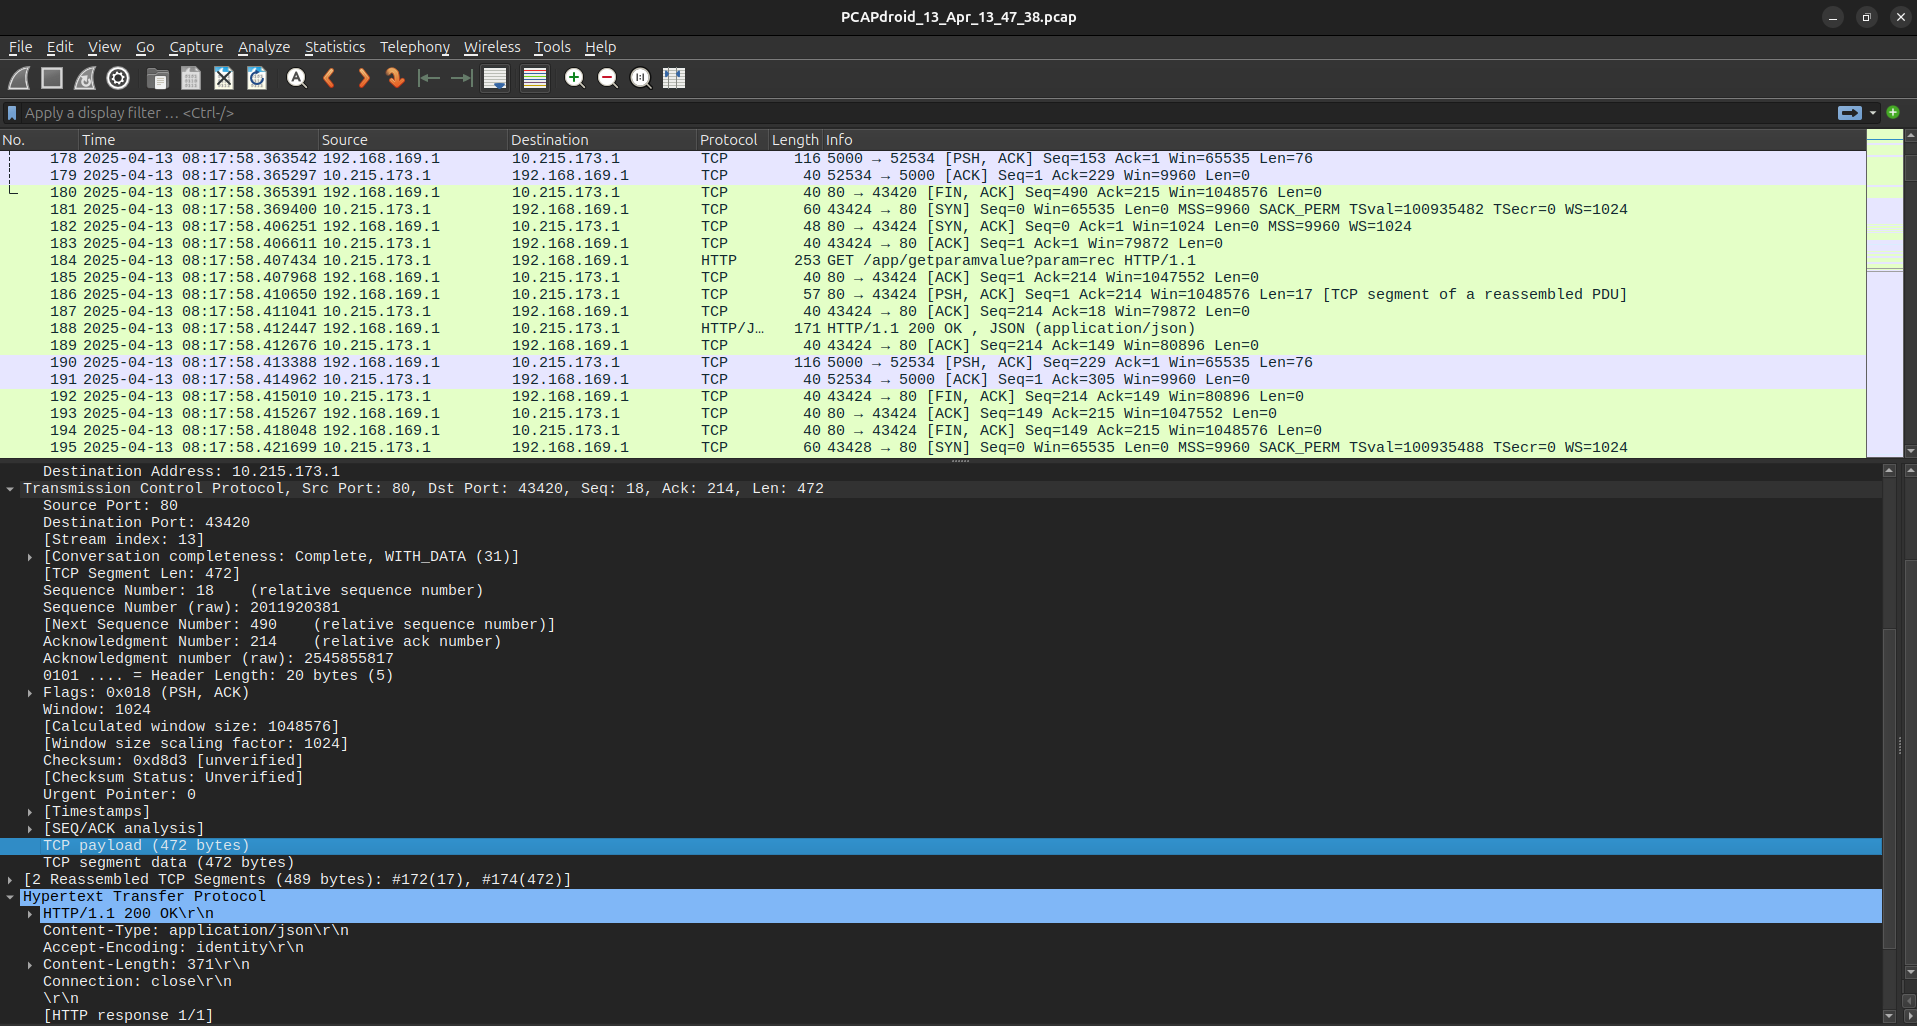Open the Wireless menu
Image resolution: width=1917 pixels, height=1026 pixels.
pos(492,47)
